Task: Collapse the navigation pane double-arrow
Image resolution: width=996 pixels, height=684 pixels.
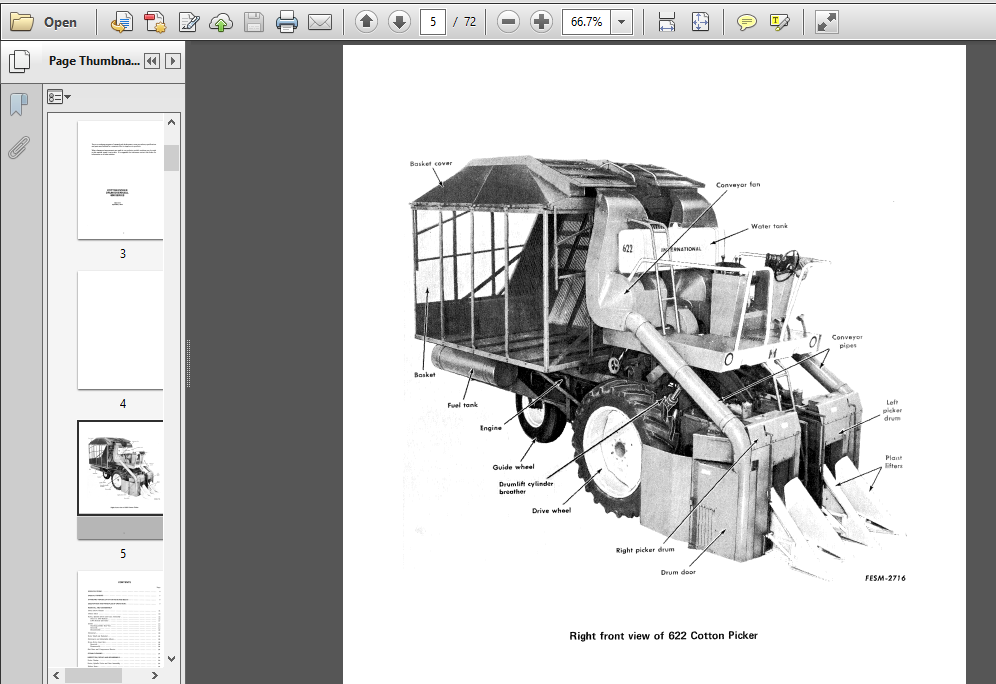Action: click(x=152, y=61)
